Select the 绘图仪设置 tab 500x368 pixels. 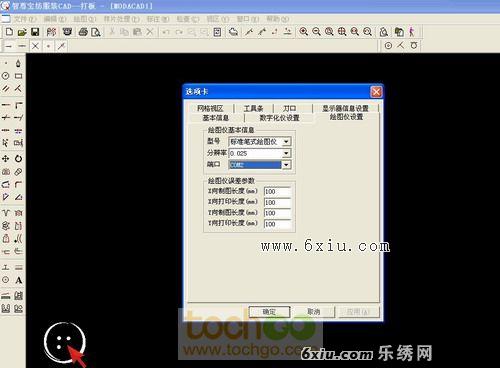pyautogui.click(x=346, y=117)
